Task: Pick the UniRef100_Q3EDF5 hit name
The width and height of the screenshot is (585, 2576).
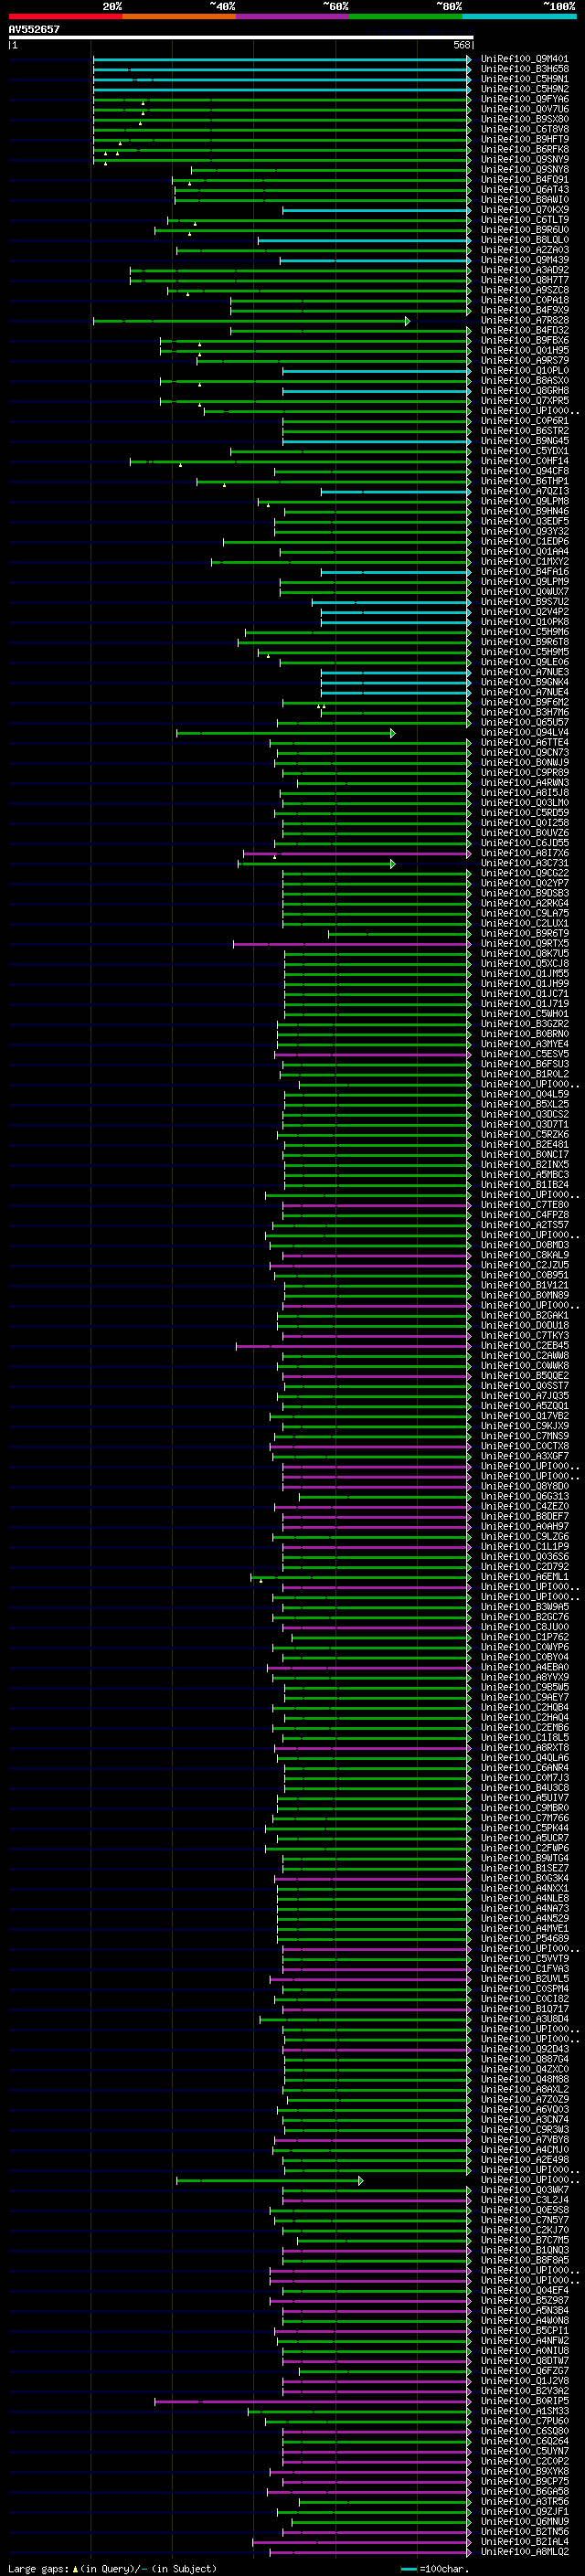Action: [x=524, y=521]
